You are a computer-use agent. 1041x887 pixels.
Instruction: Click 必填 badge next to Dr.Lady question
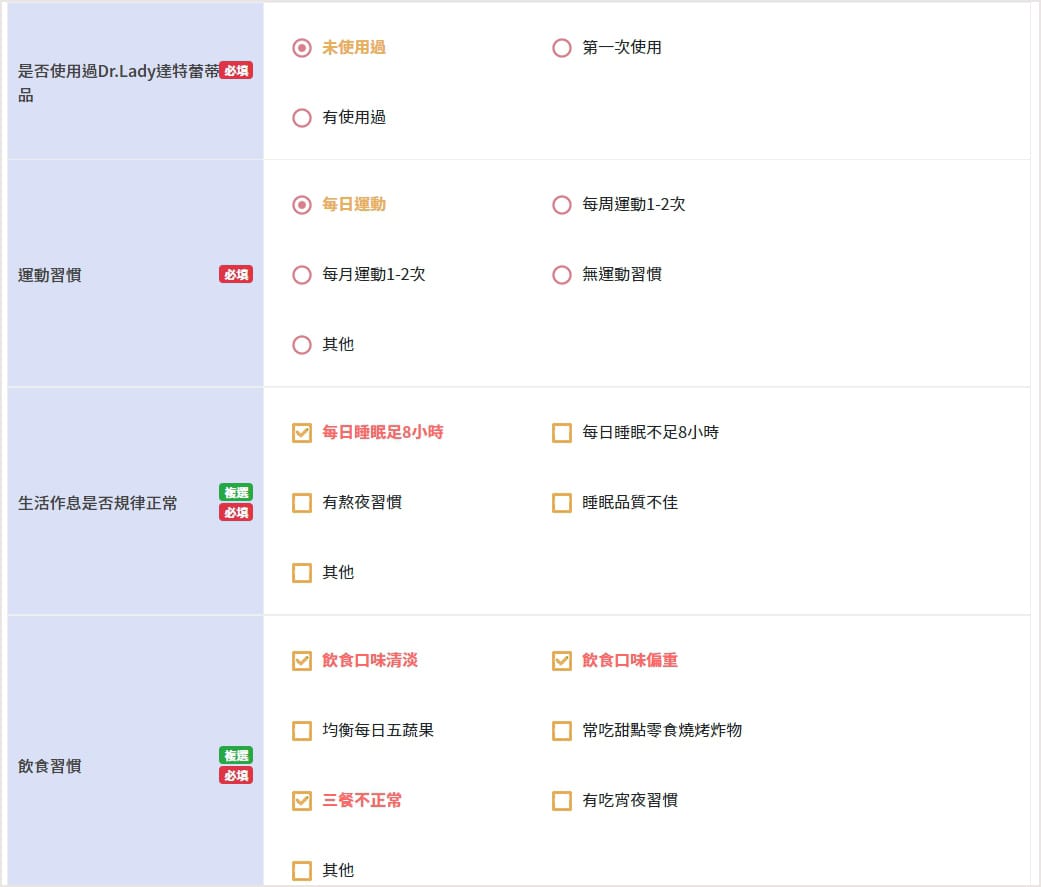tap(236, 70)
